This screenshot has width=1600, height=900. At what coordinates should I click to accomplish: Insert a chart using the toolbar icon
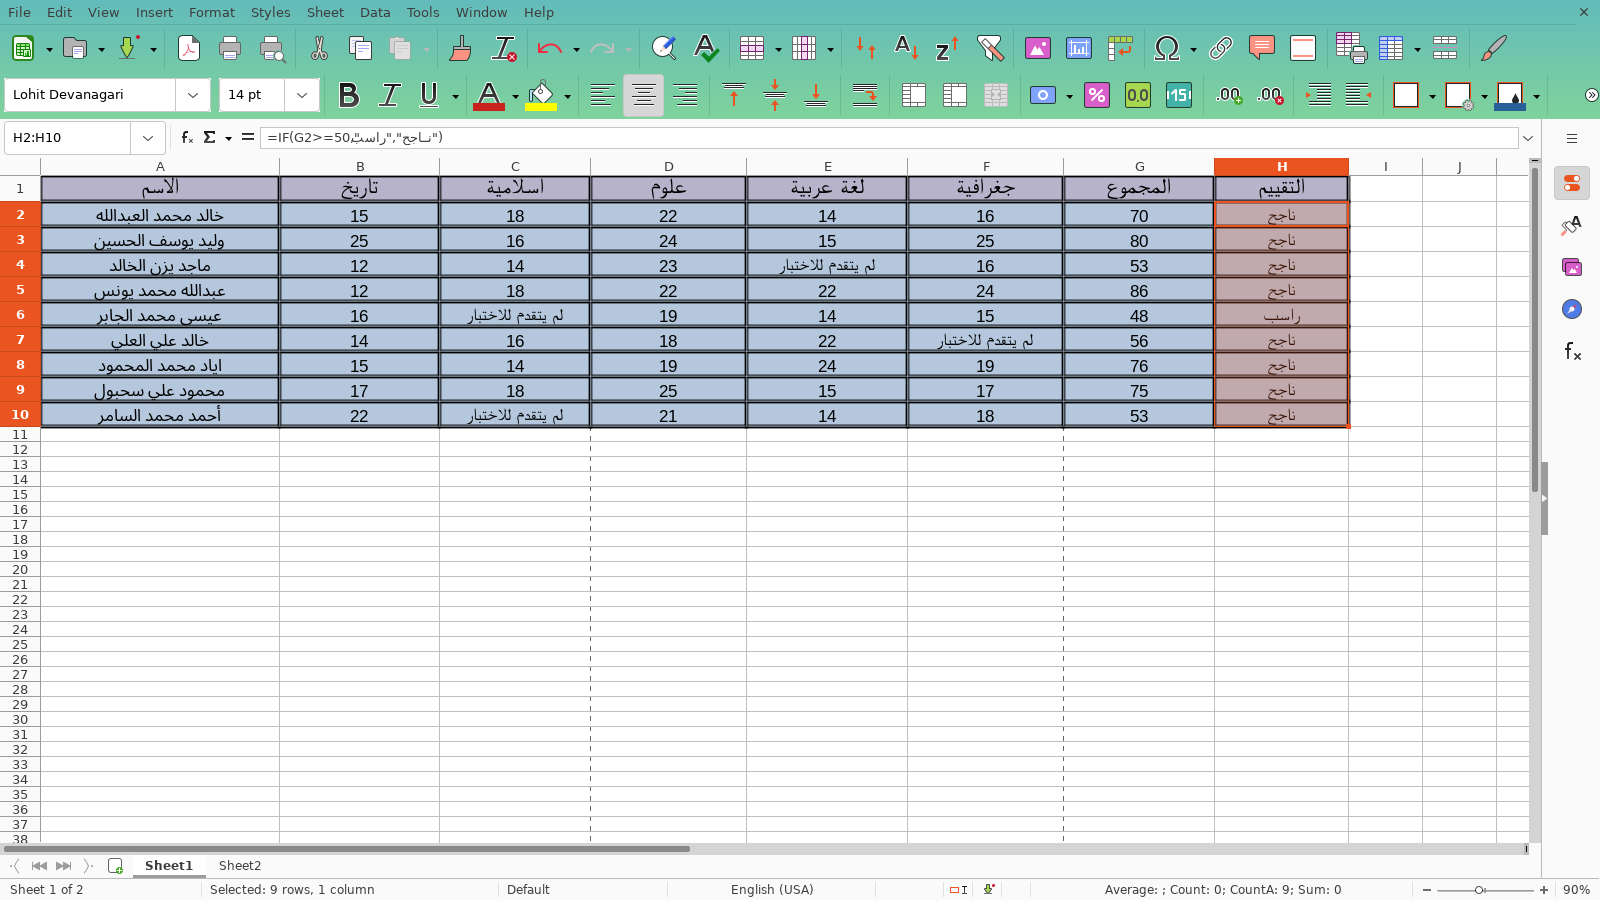(x=1079, y=48)
